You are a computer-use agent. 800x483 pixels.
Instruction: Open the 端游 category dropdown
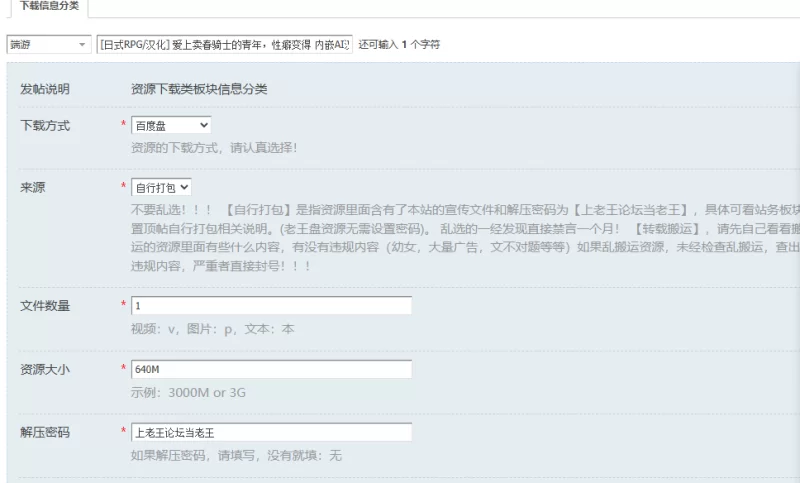point(49,44)
